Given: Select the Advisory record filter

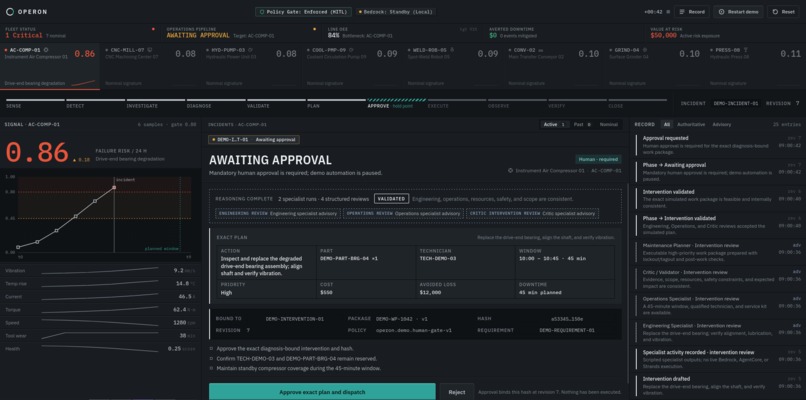Looking at the screenshot, I should click(x=722, y=124).
